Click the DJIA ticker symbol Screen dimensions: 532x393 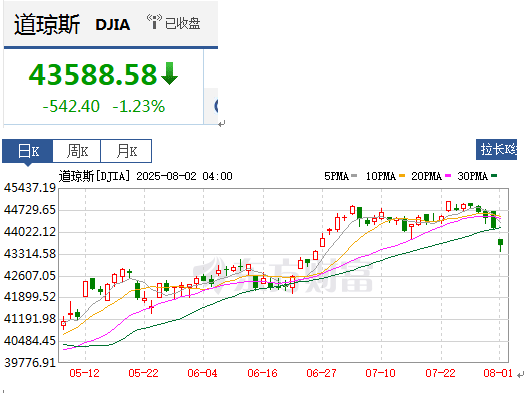pos(113,25)
